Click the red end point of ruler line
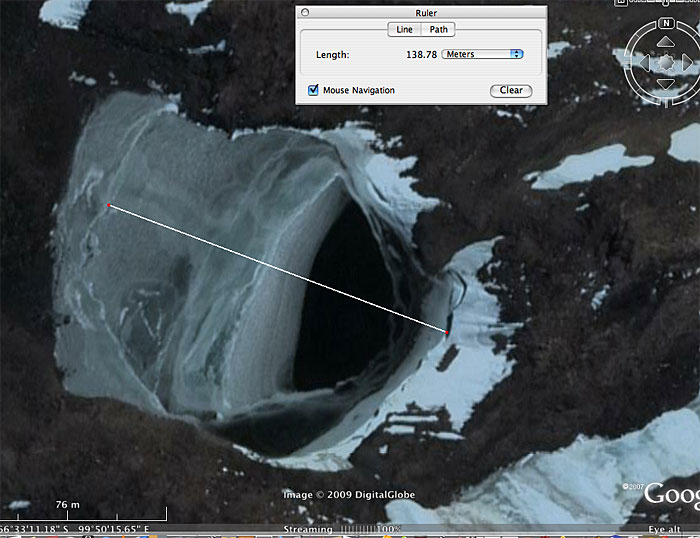 point(446,330)
